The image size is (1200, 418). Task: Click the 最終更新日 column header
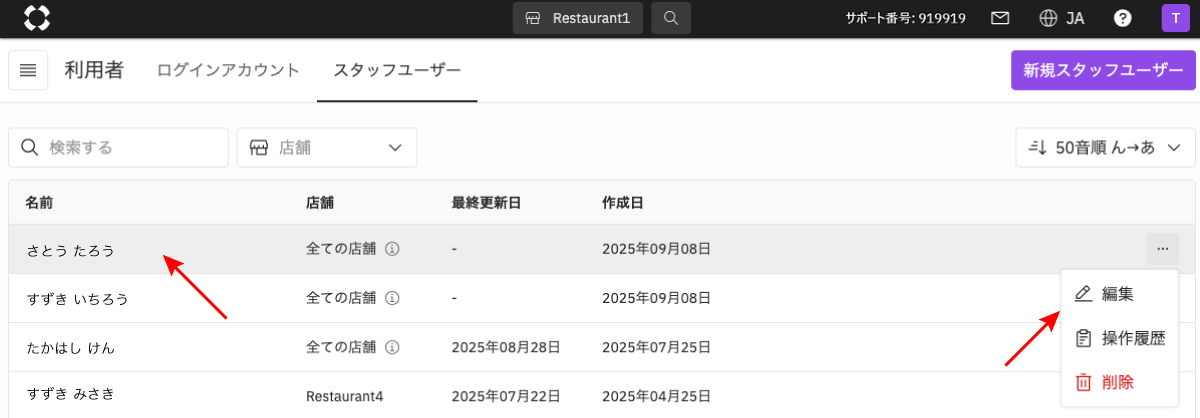click(487, 203)
